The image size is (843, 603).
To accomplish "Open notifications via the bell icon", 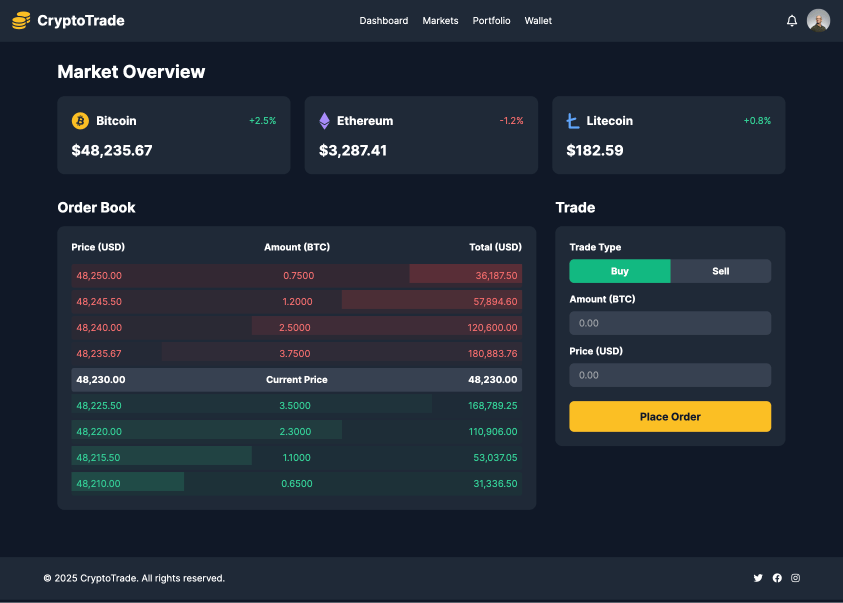I will pyautogui.click(x=792, y=21).
